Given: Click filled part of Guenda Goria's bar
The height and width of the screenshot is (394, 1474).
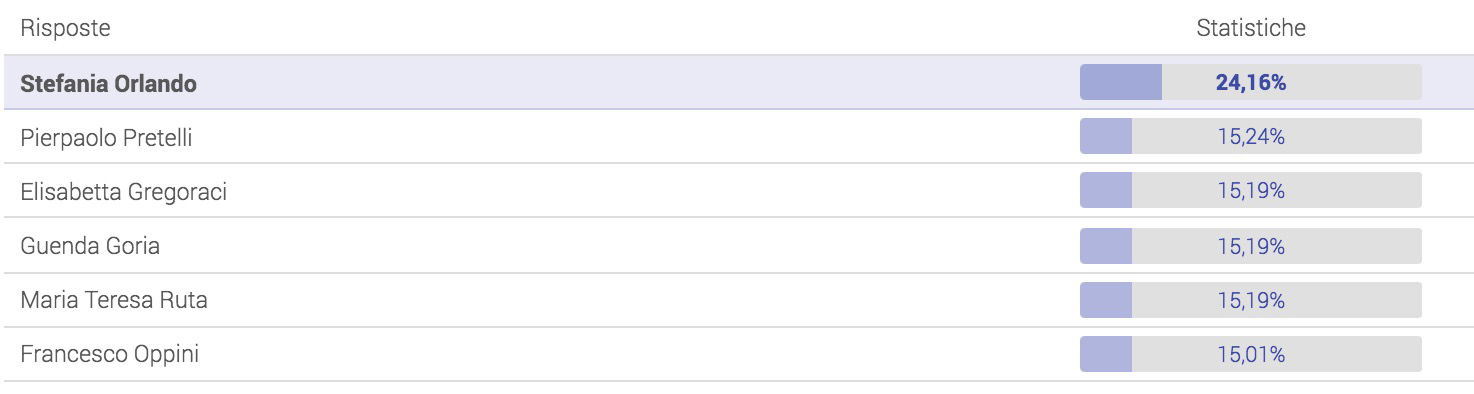Looking at the screenshot, I should 1106,246.
